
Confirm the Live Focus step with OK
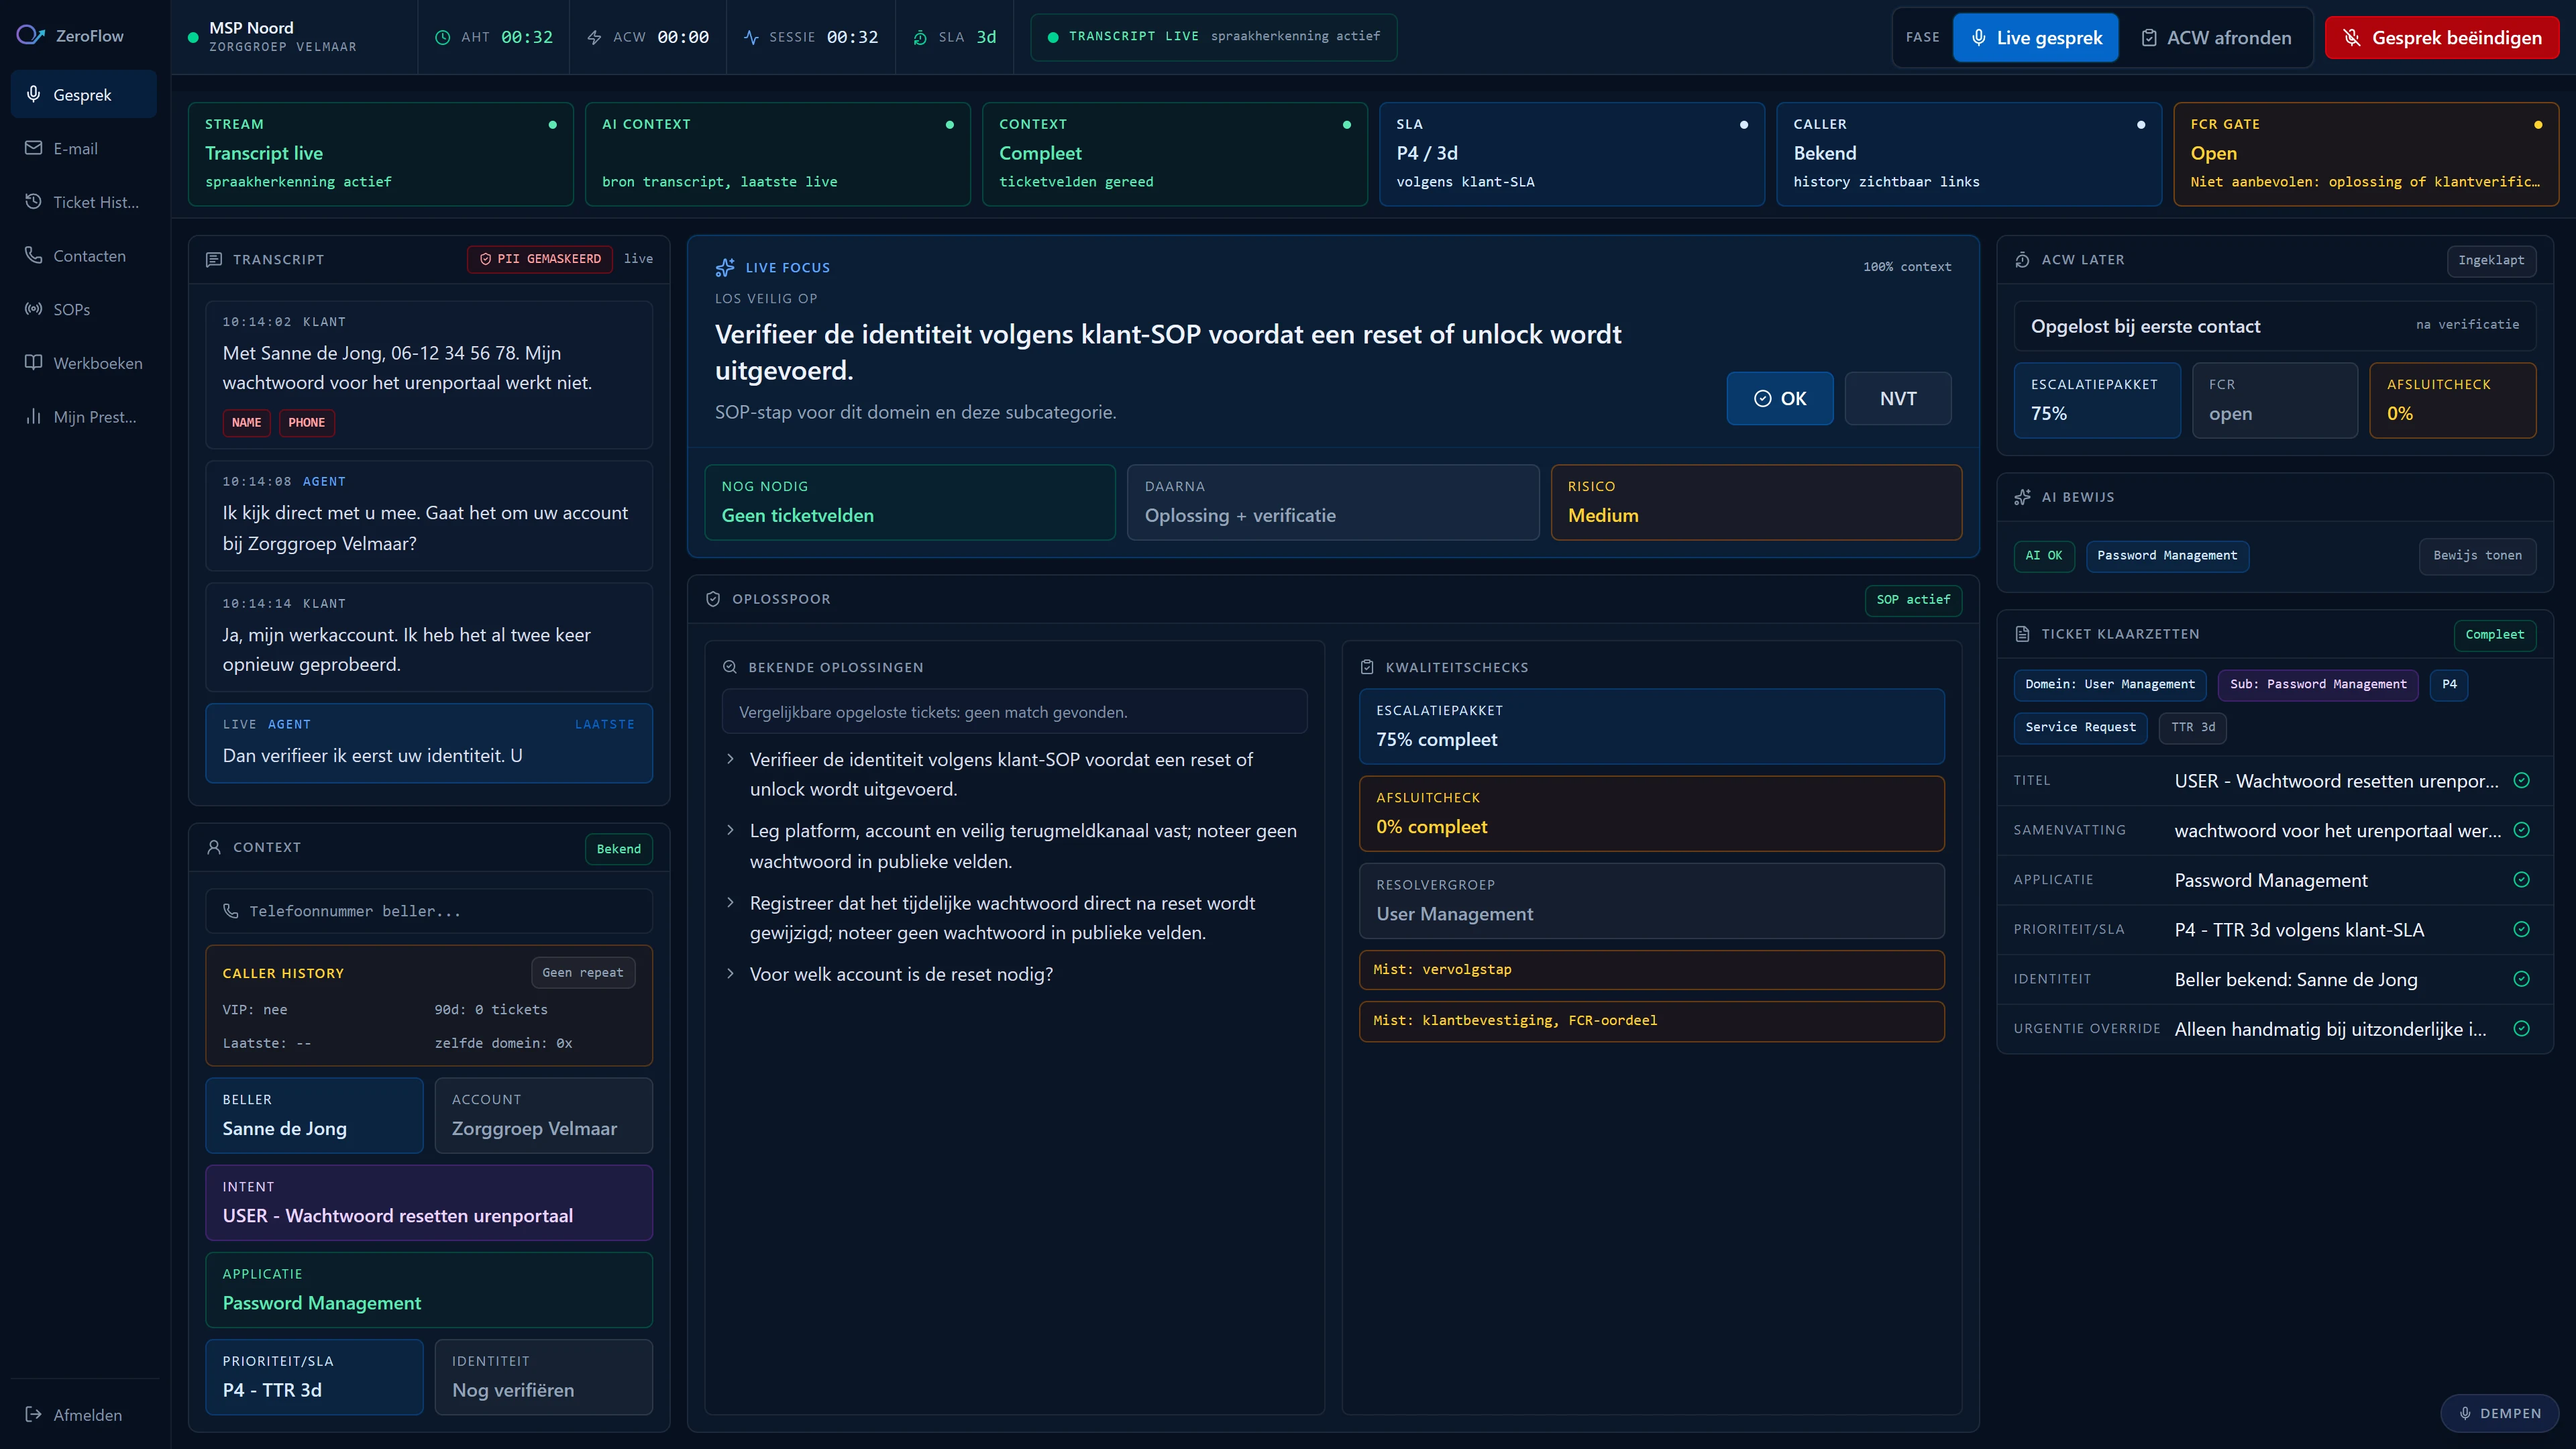click(x=1779, y=398)
